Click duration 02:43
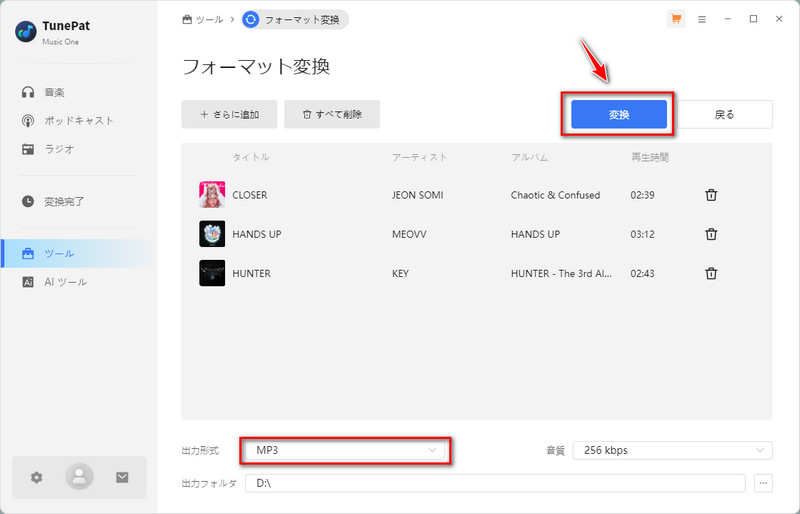This screenshot has height=514, width=800. [x=642, y=274]
